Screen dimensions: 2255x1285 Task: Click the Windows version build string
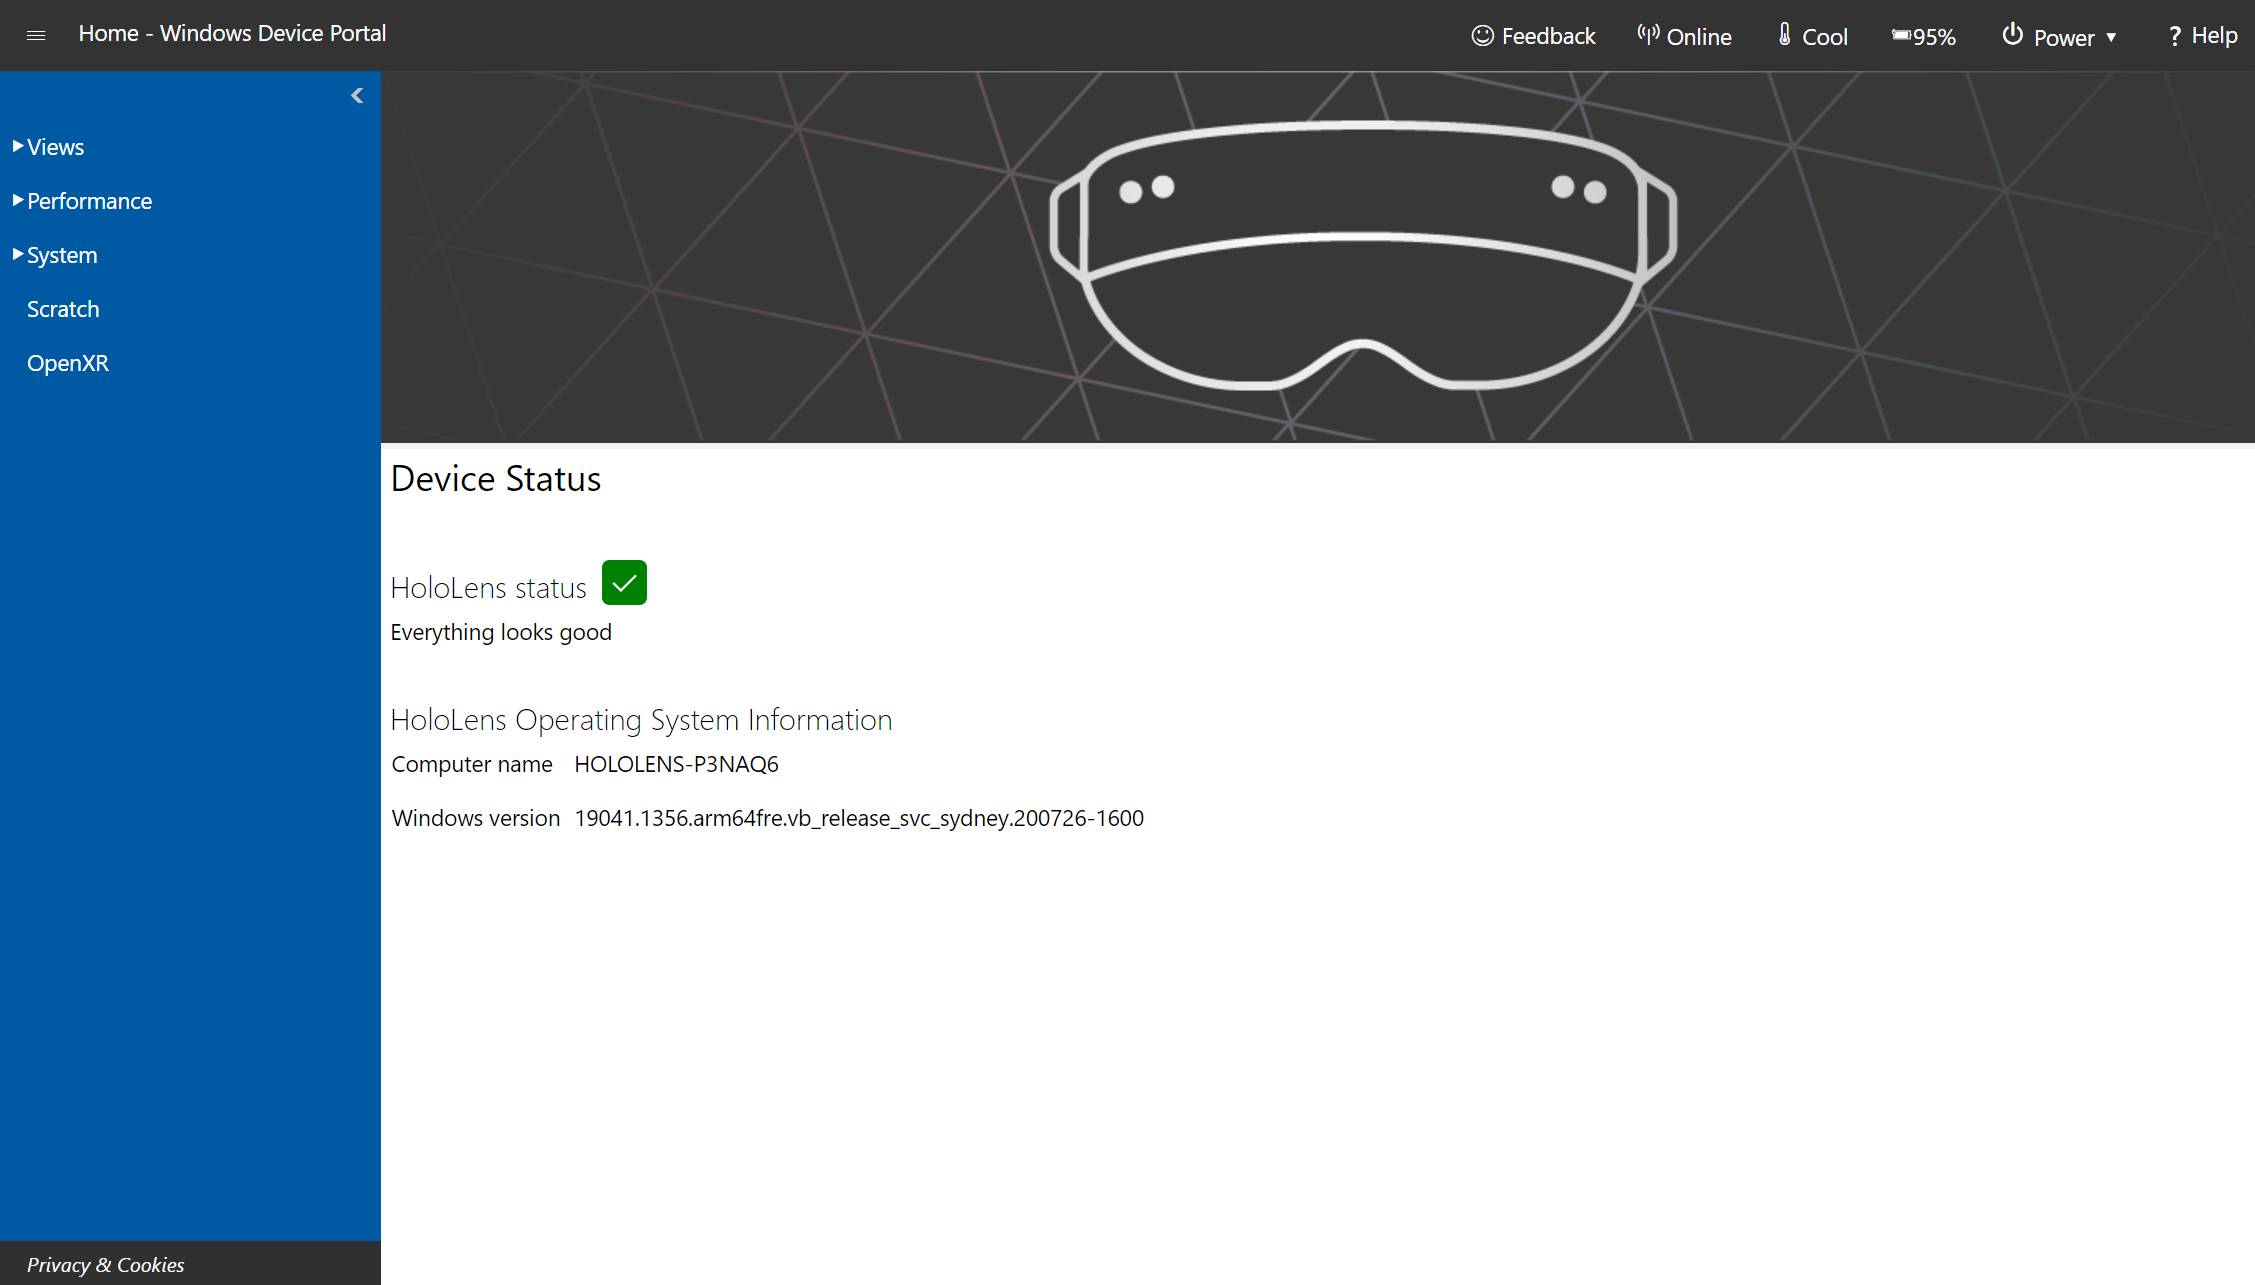click(x=858, y=817)
